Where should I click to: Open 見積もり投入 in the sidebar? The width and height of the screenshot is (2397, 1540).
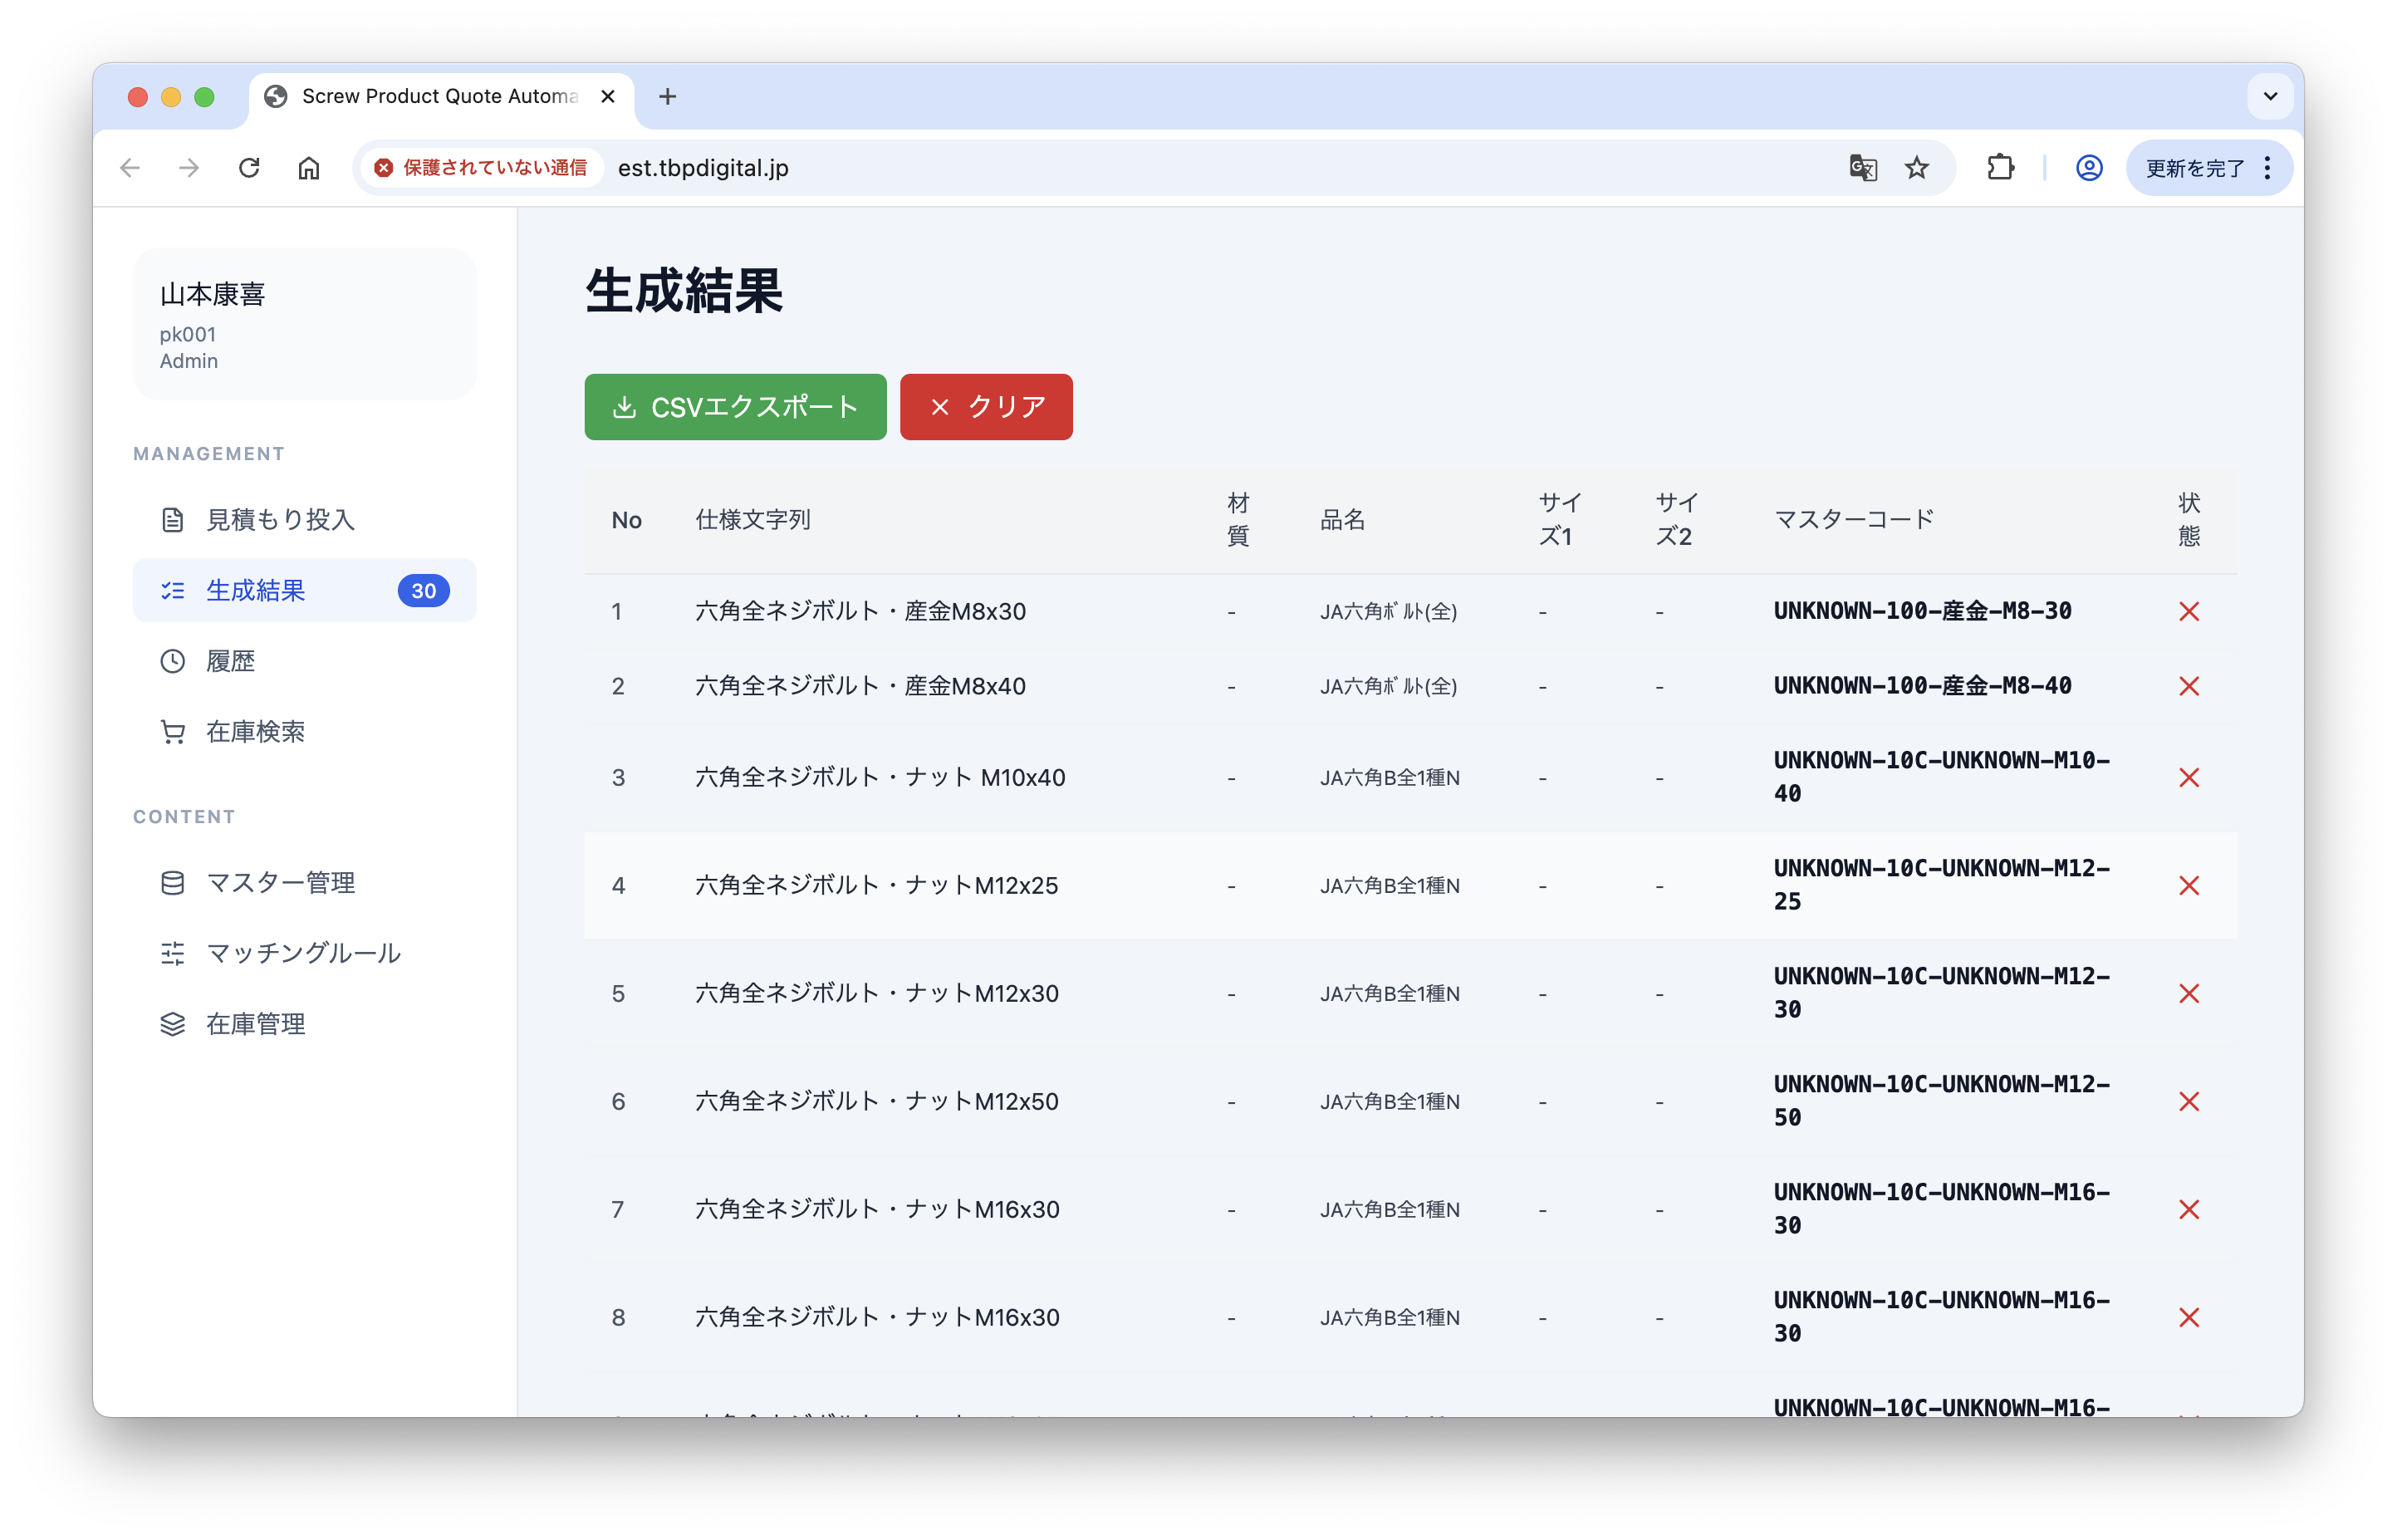[280, 520]
